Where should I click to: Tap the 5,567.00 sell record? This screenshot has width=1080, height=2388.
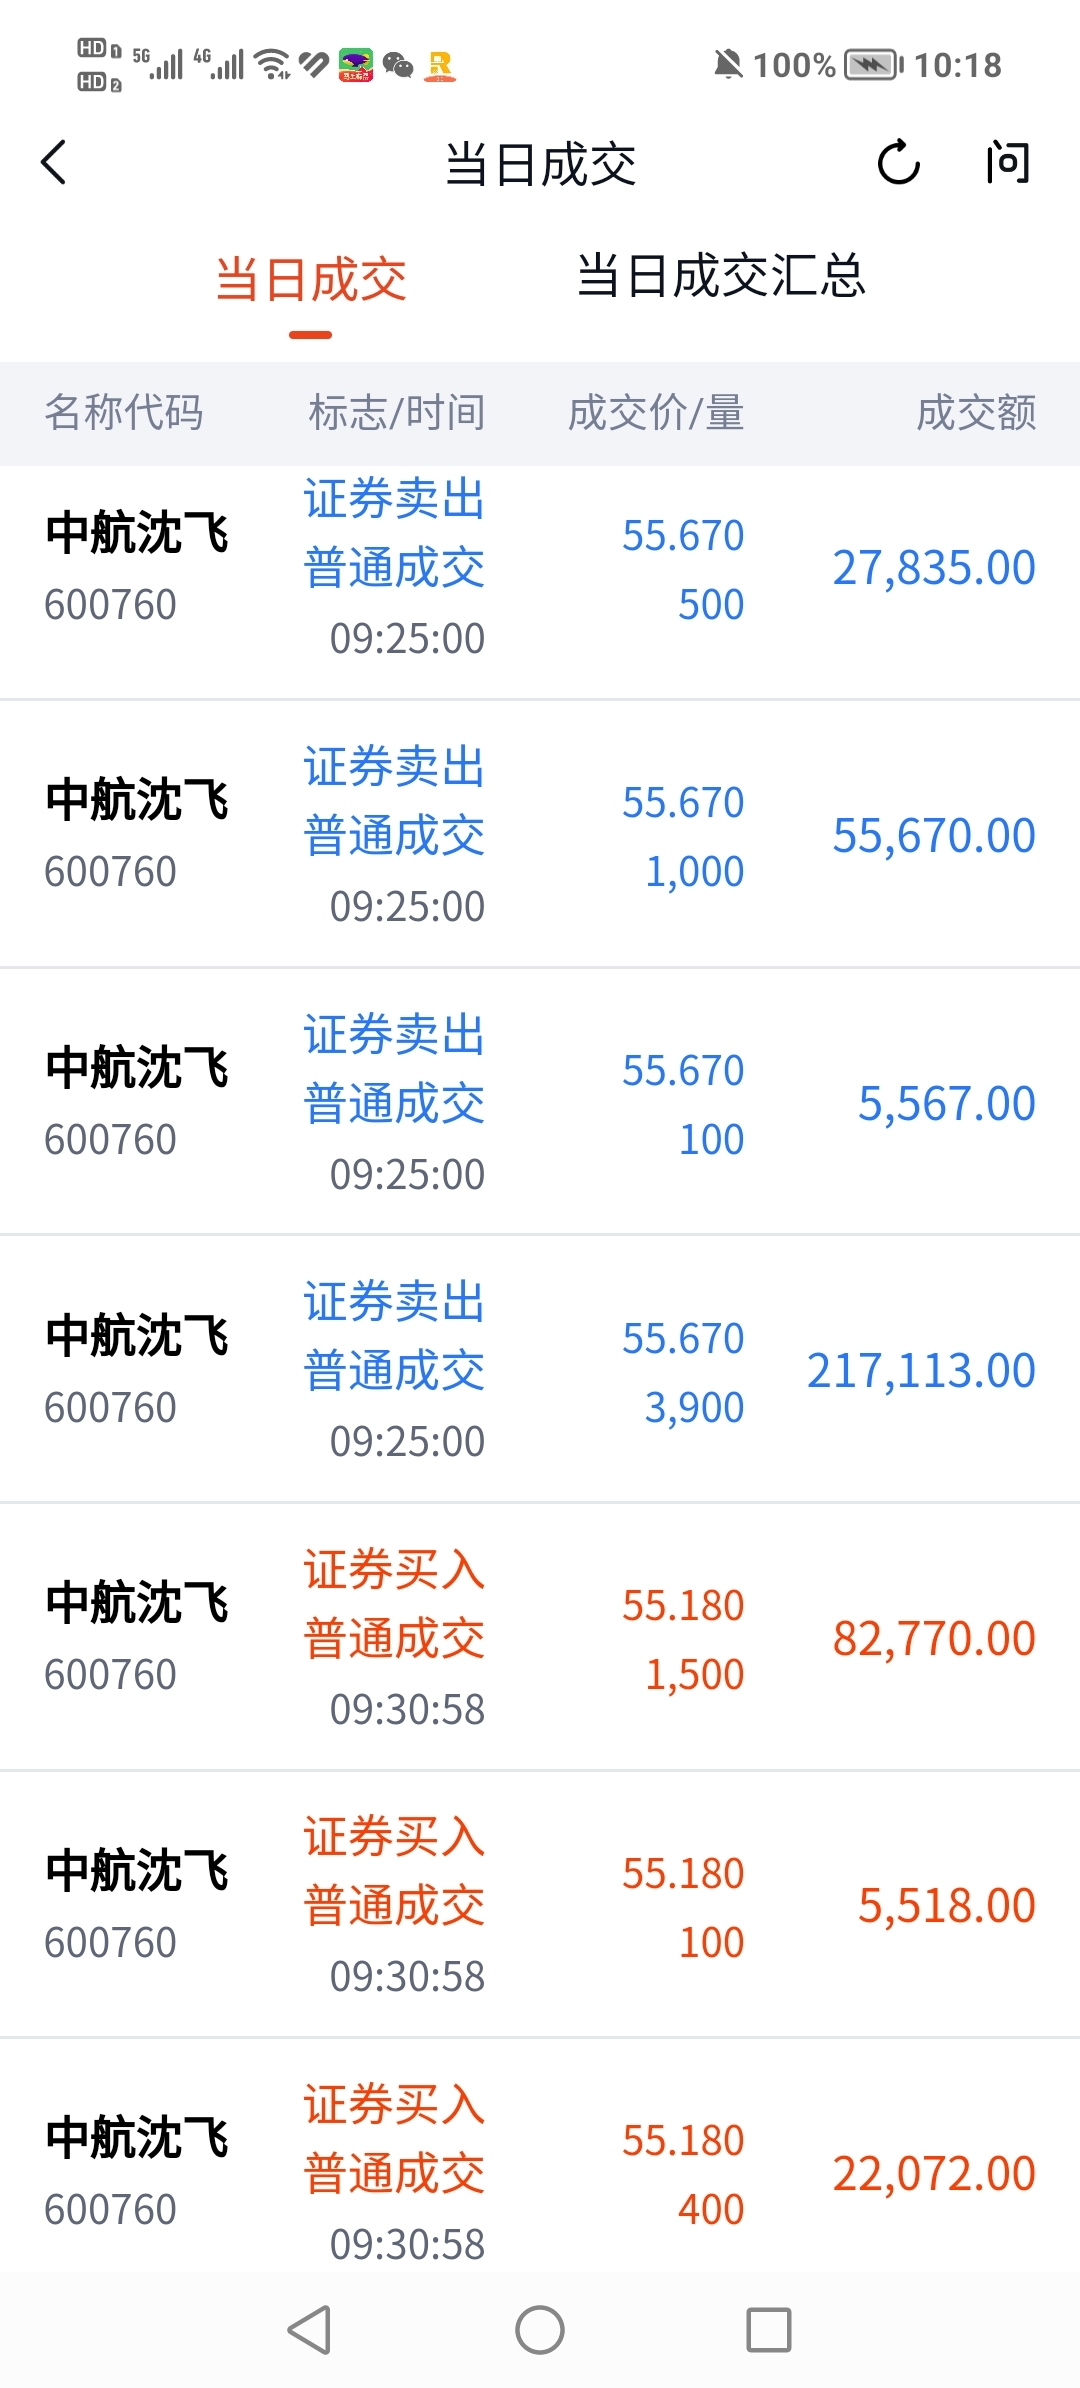(540, 1104)
